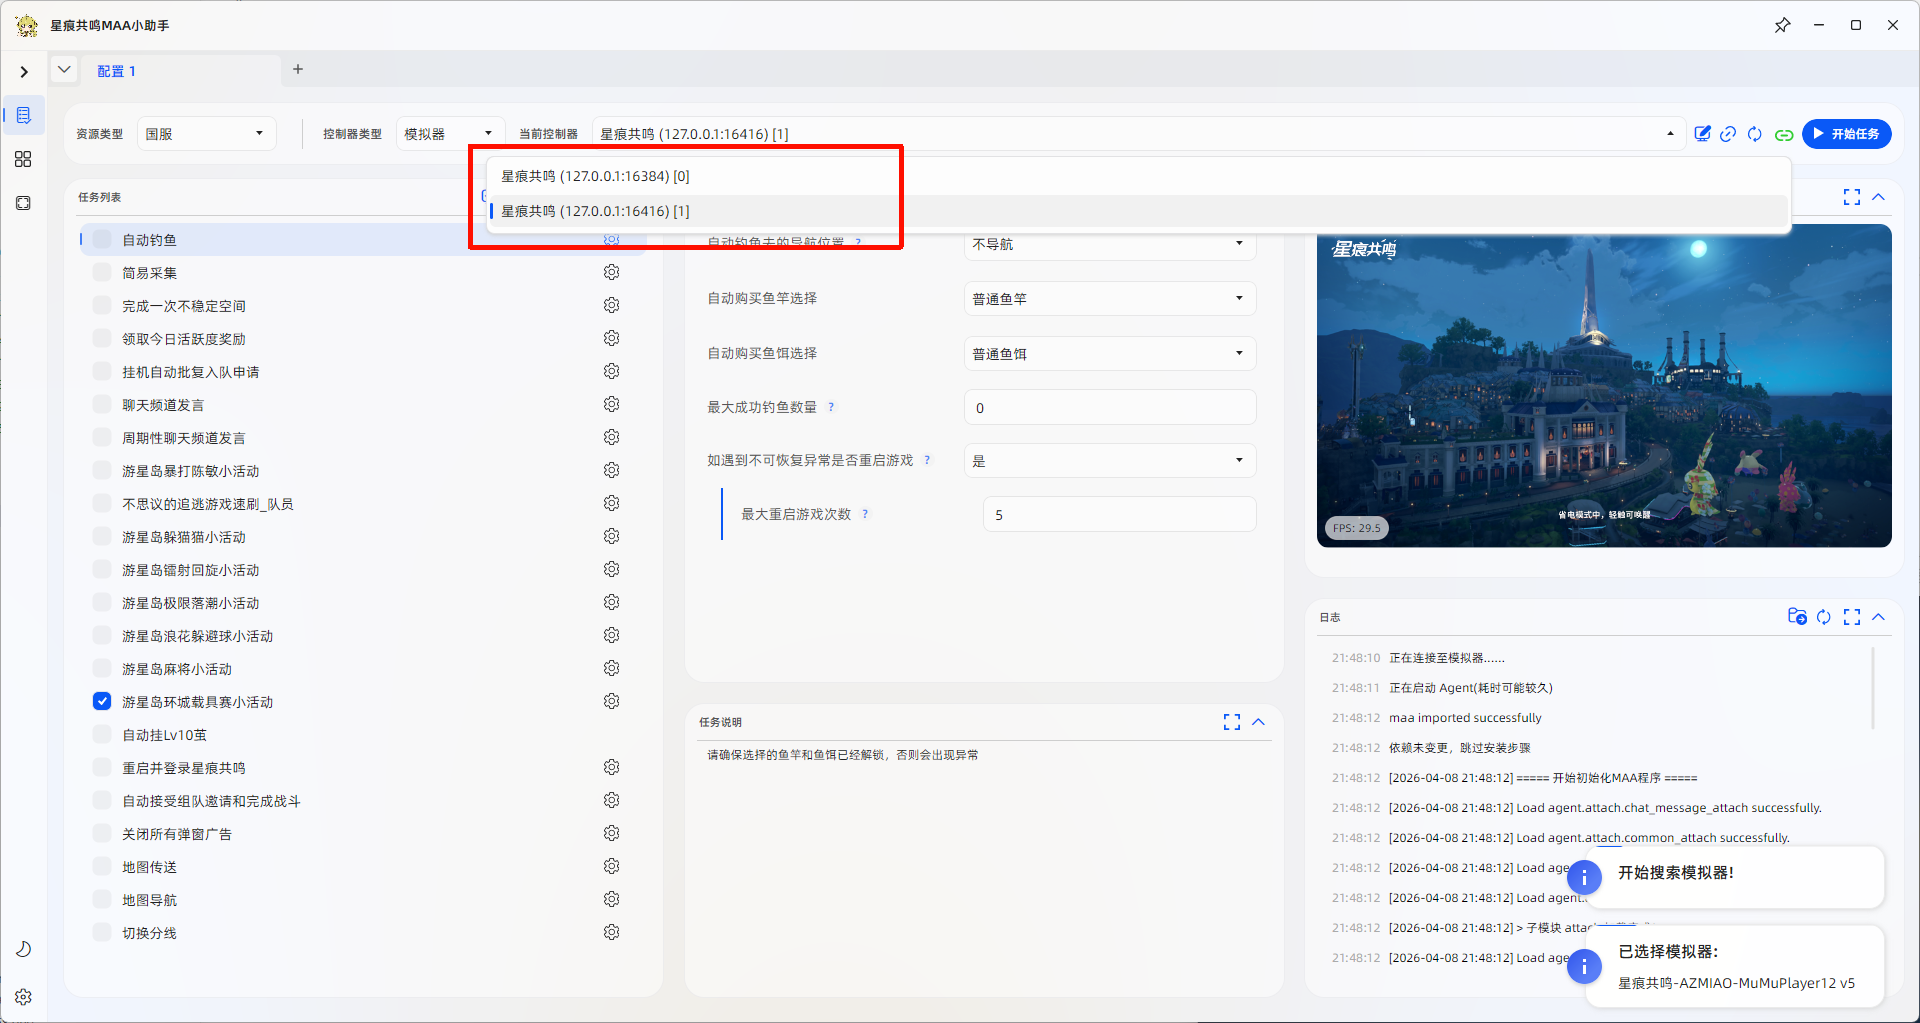Check the 自动钓鱼 task checkbox

pyautogui.click(x=102, y=239)
